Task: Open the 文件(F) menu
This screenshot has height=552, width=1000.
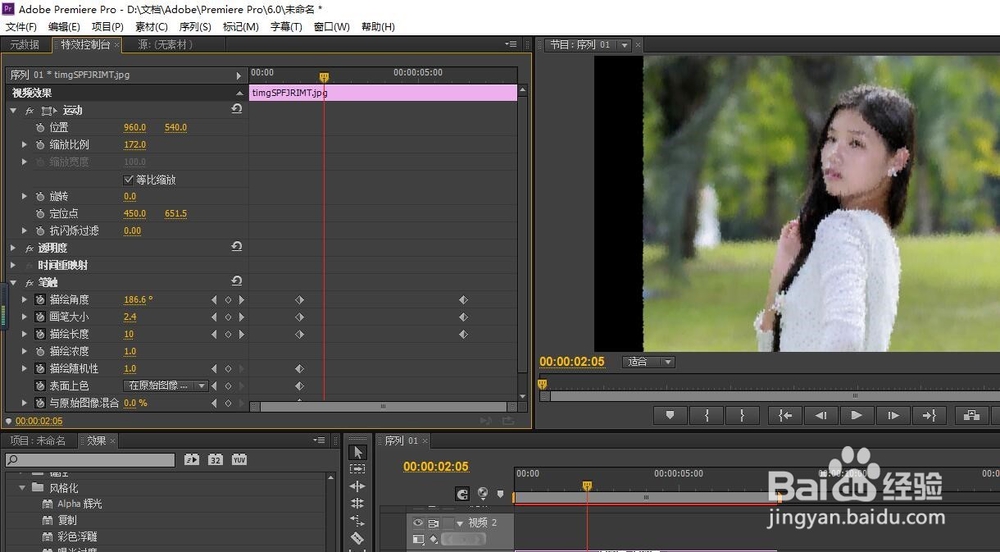Action: (x=21, y=27)
